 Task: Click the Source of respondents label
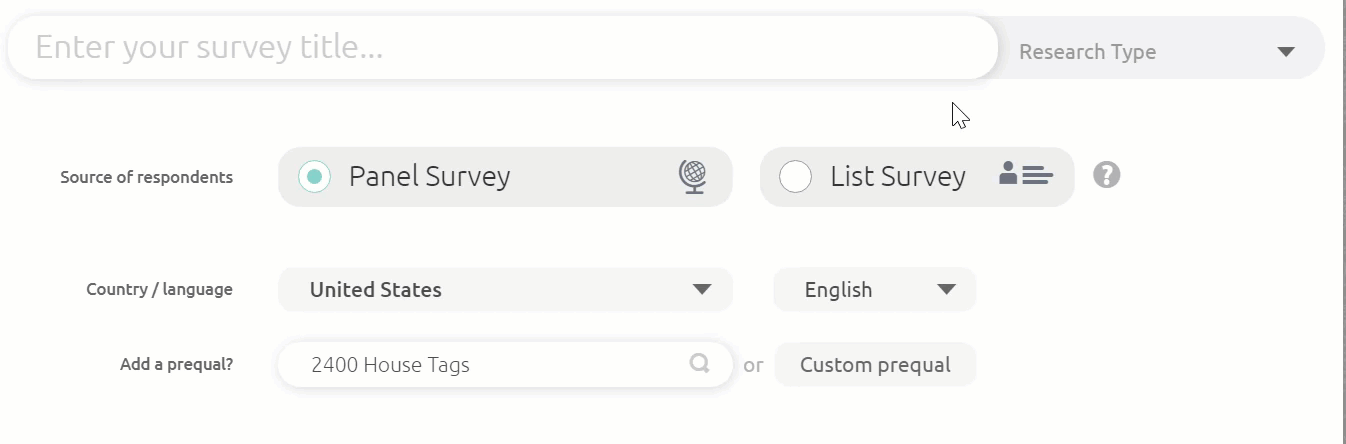(146, 177)
